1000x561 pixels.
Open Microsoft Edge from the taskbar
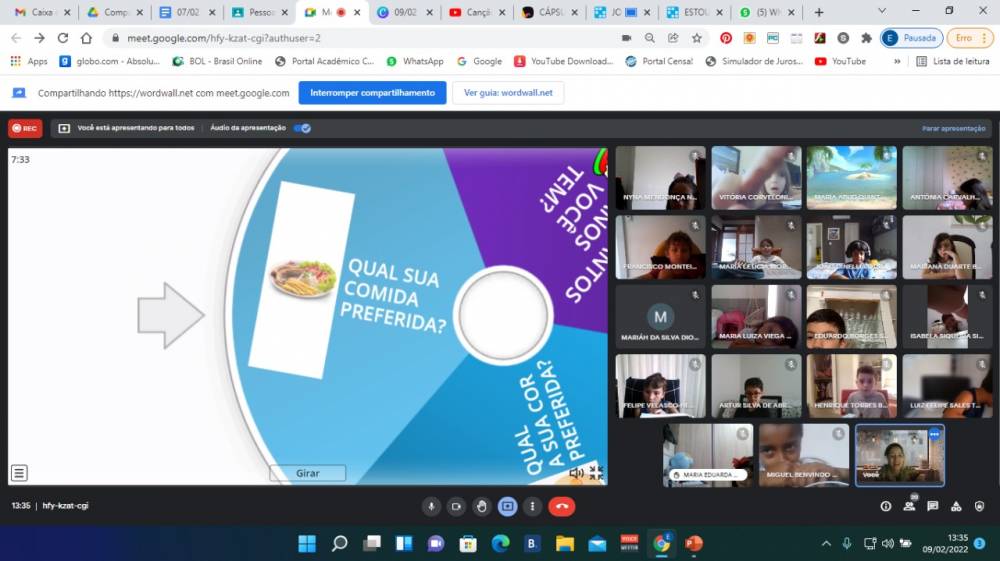pyautogui.click(x=500, y=544)
